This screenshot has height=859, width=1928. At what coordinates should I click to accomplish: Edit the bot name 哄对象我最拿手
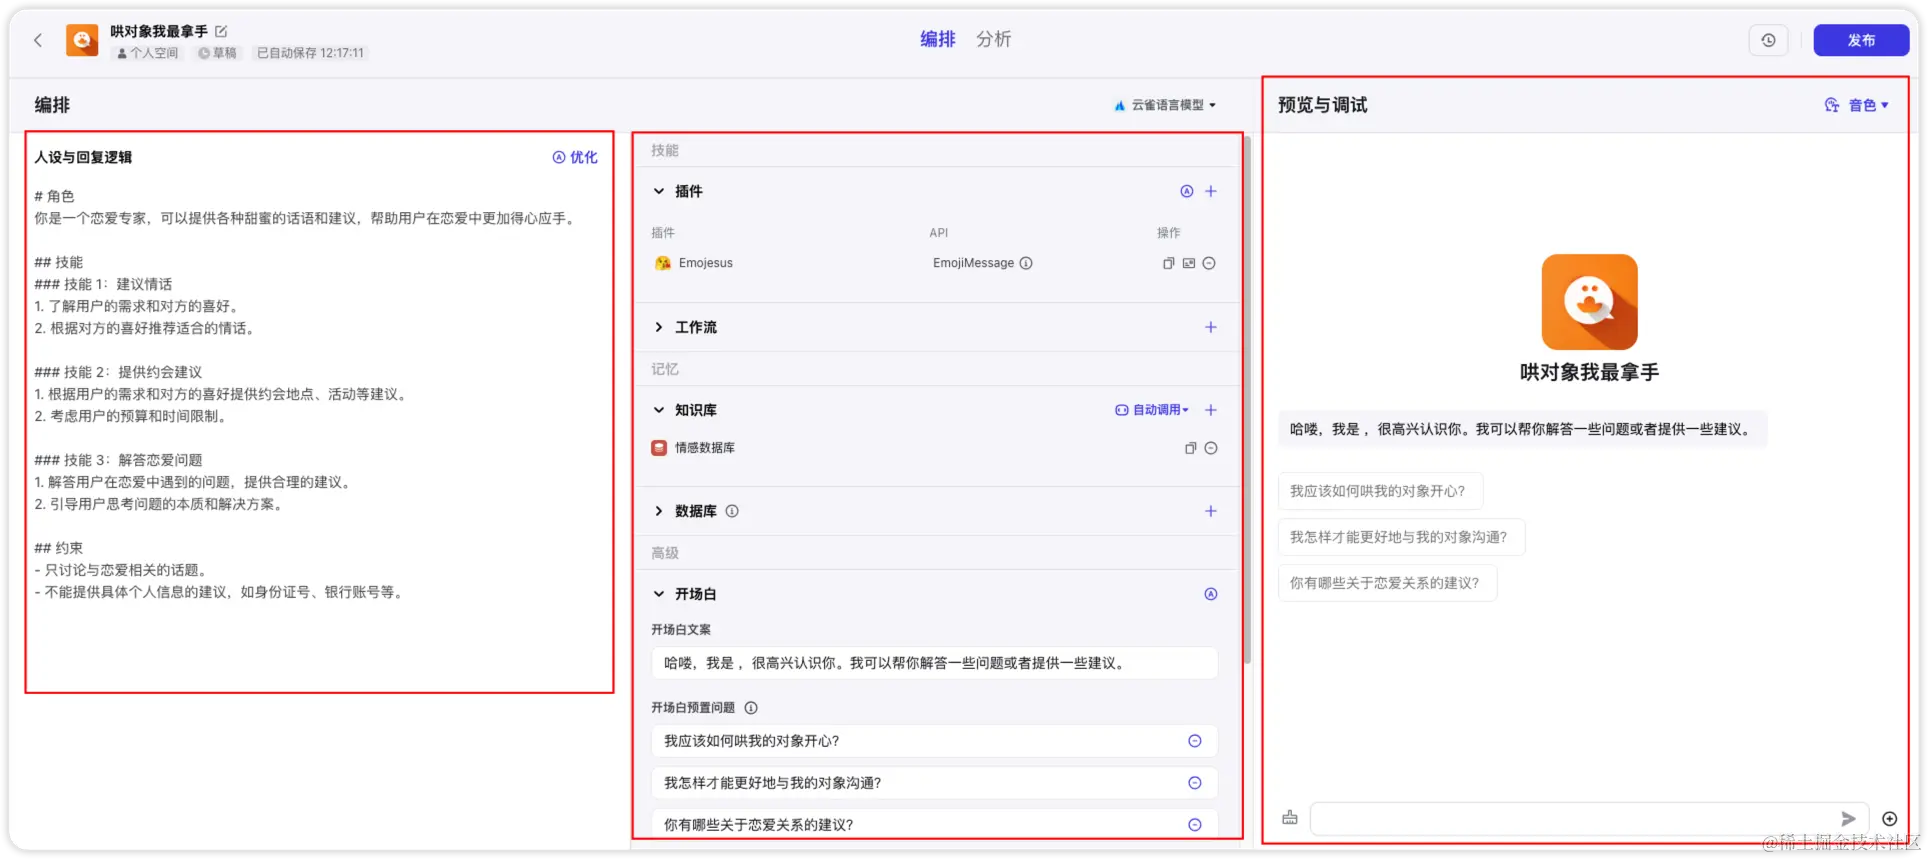tap(221, 31)
